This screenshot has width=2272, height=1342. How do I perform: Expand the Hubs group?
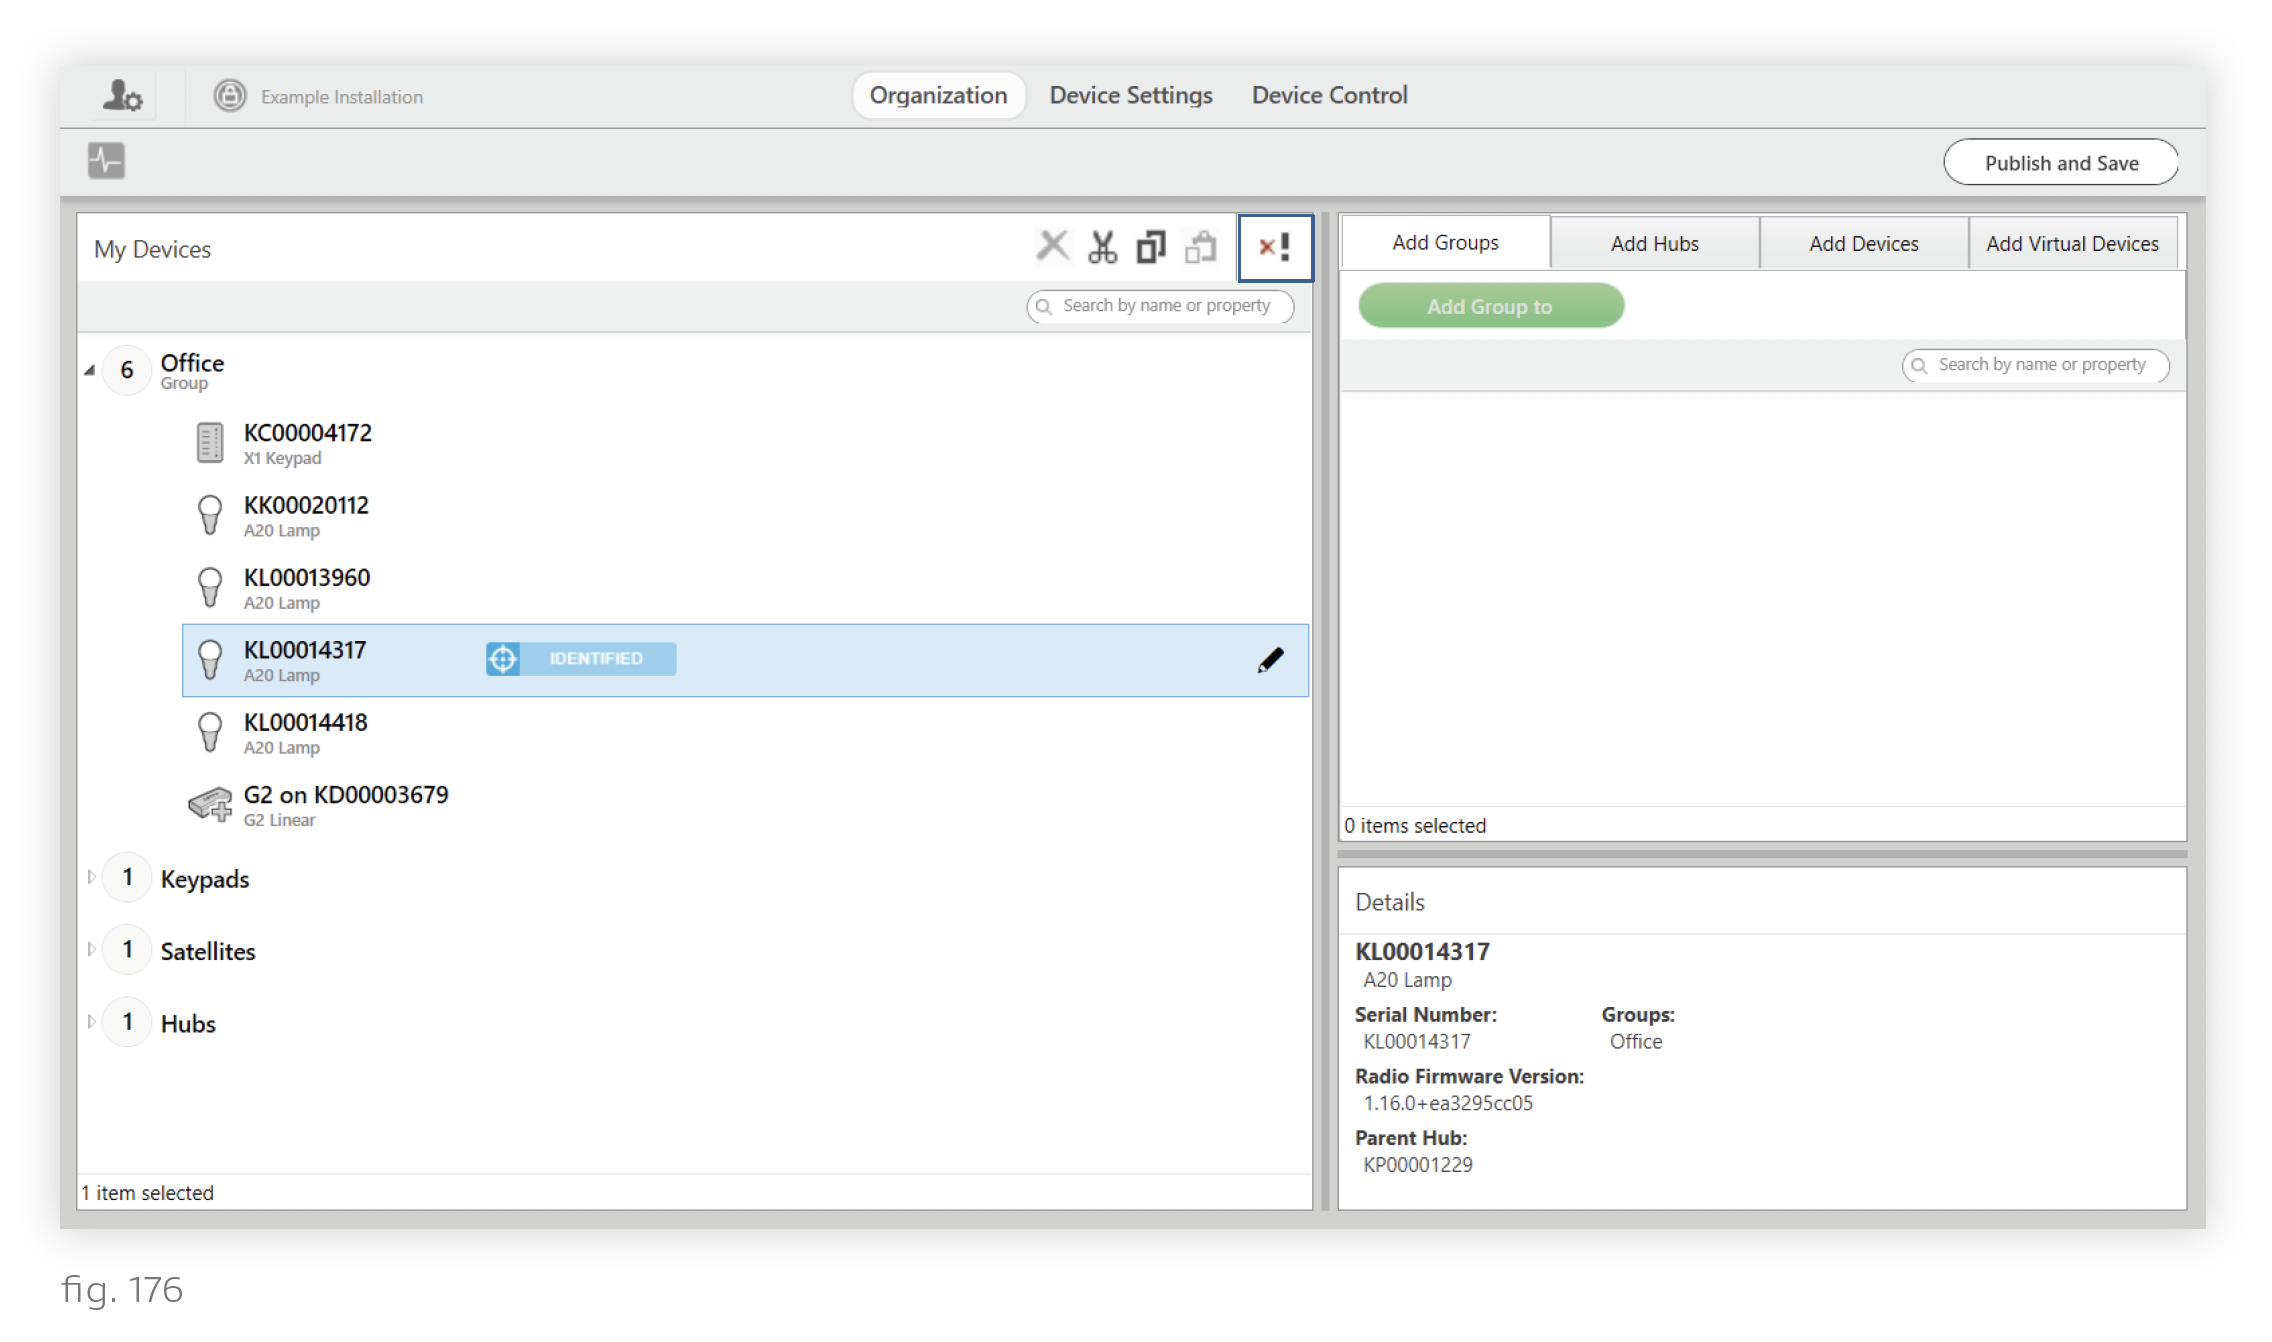[91, 1022]
